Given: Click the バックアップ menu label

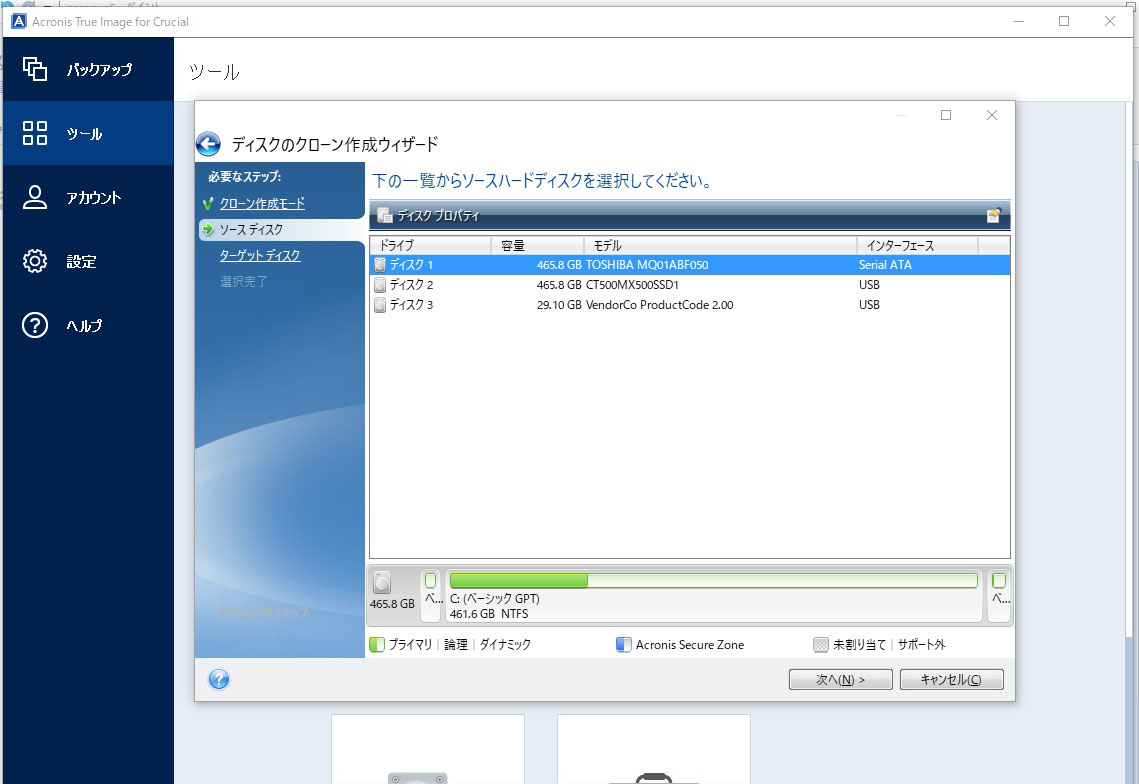Looking at the screenshot, I should click(100, 70).
